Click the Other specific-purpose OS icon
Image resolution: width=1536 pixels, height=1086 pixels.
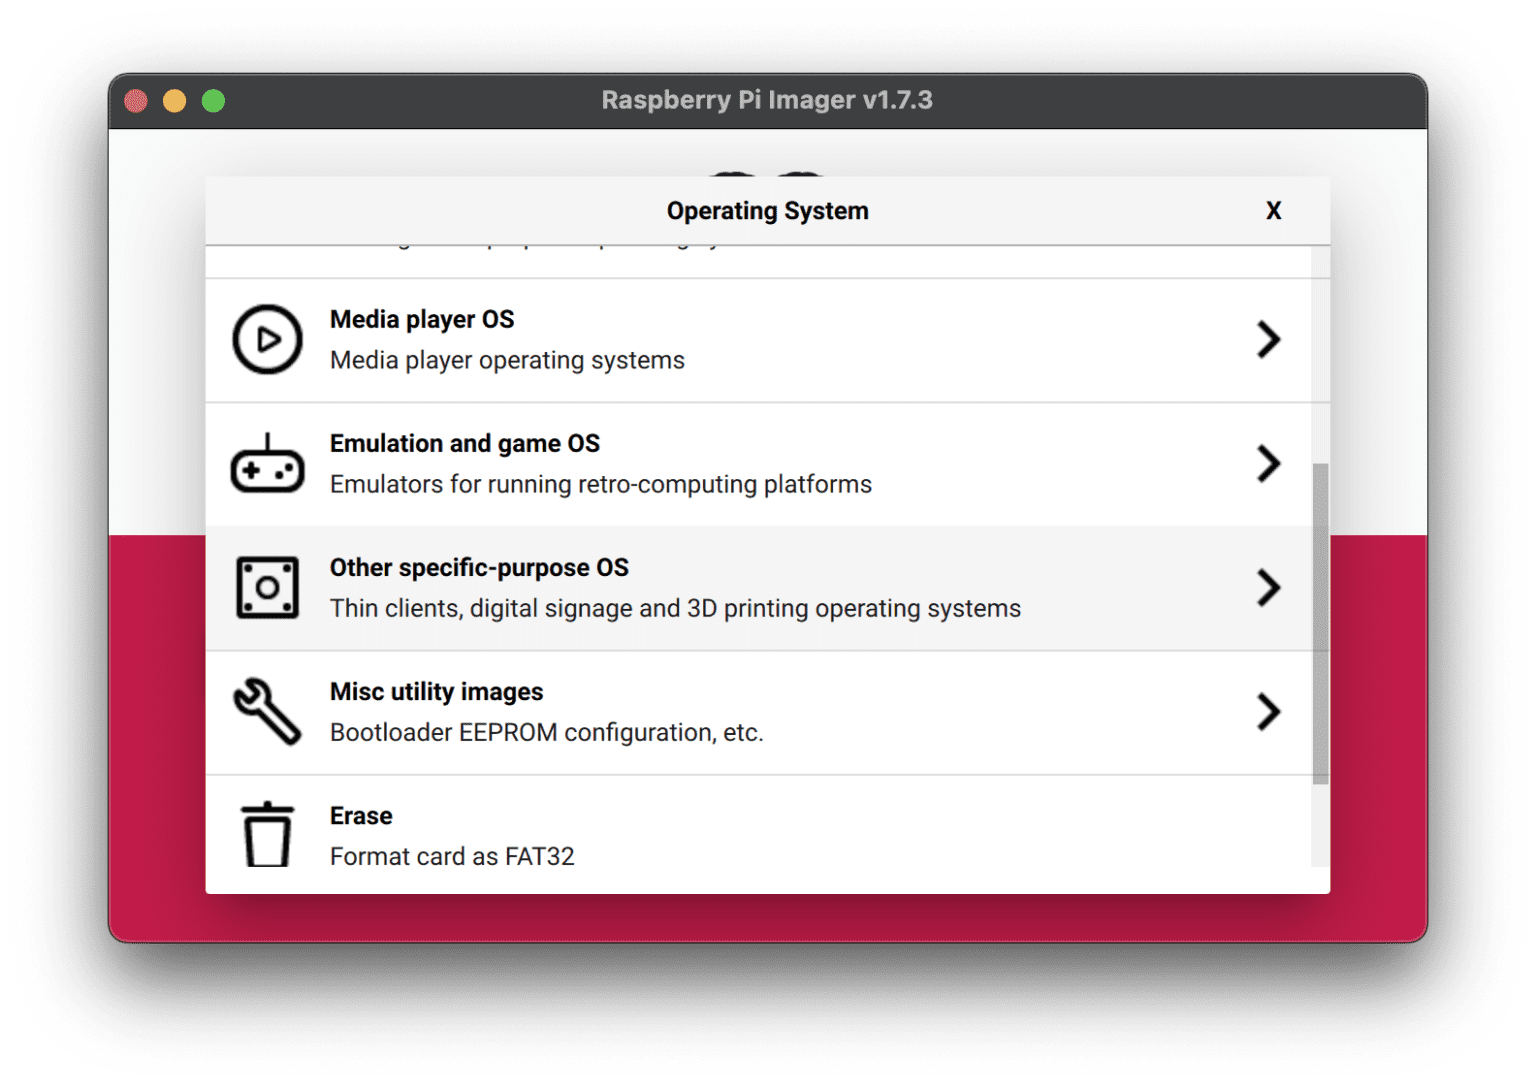point(267,588)
